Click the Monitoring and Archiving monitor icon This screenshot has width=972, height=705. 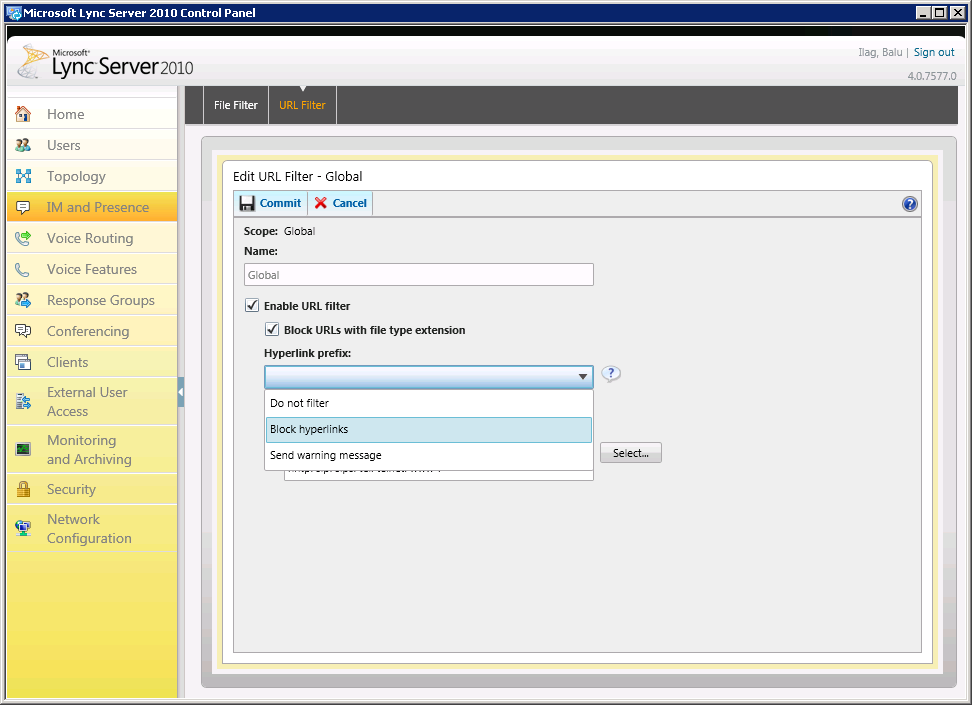23,450
